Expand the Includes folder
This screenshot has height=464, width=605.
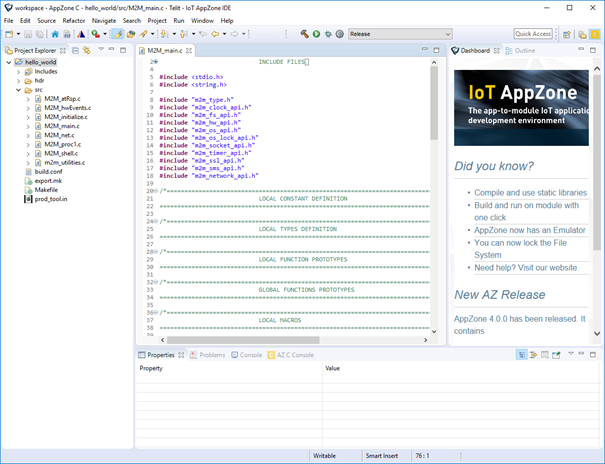[x=18, y=72]
